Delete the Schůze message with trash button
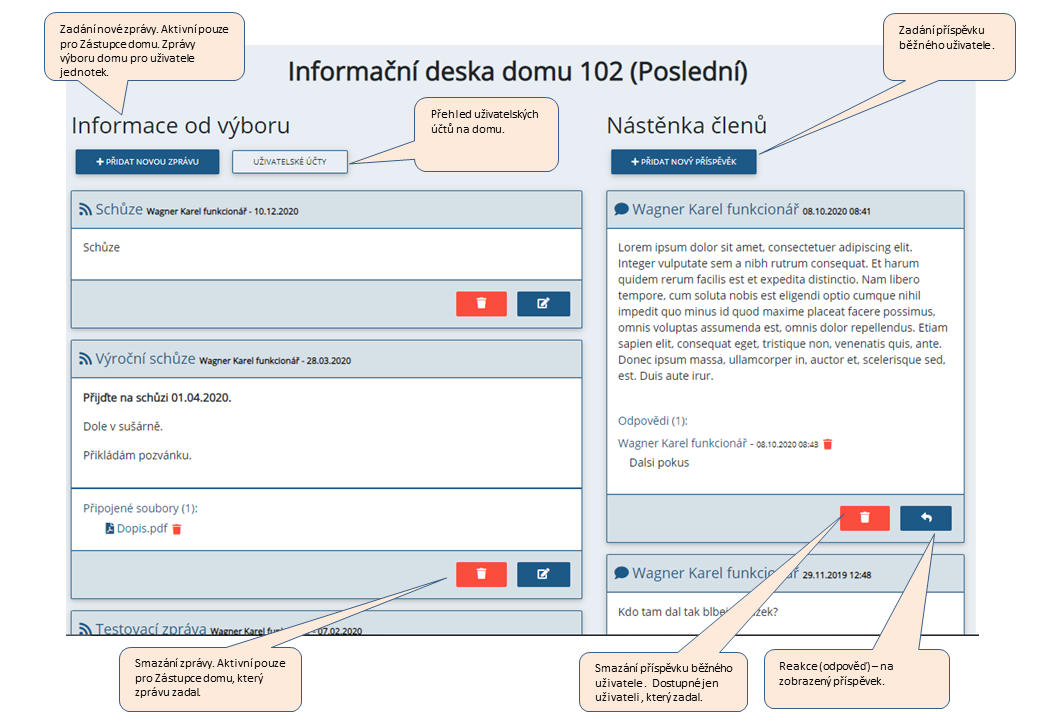 (x=481, y=304)
